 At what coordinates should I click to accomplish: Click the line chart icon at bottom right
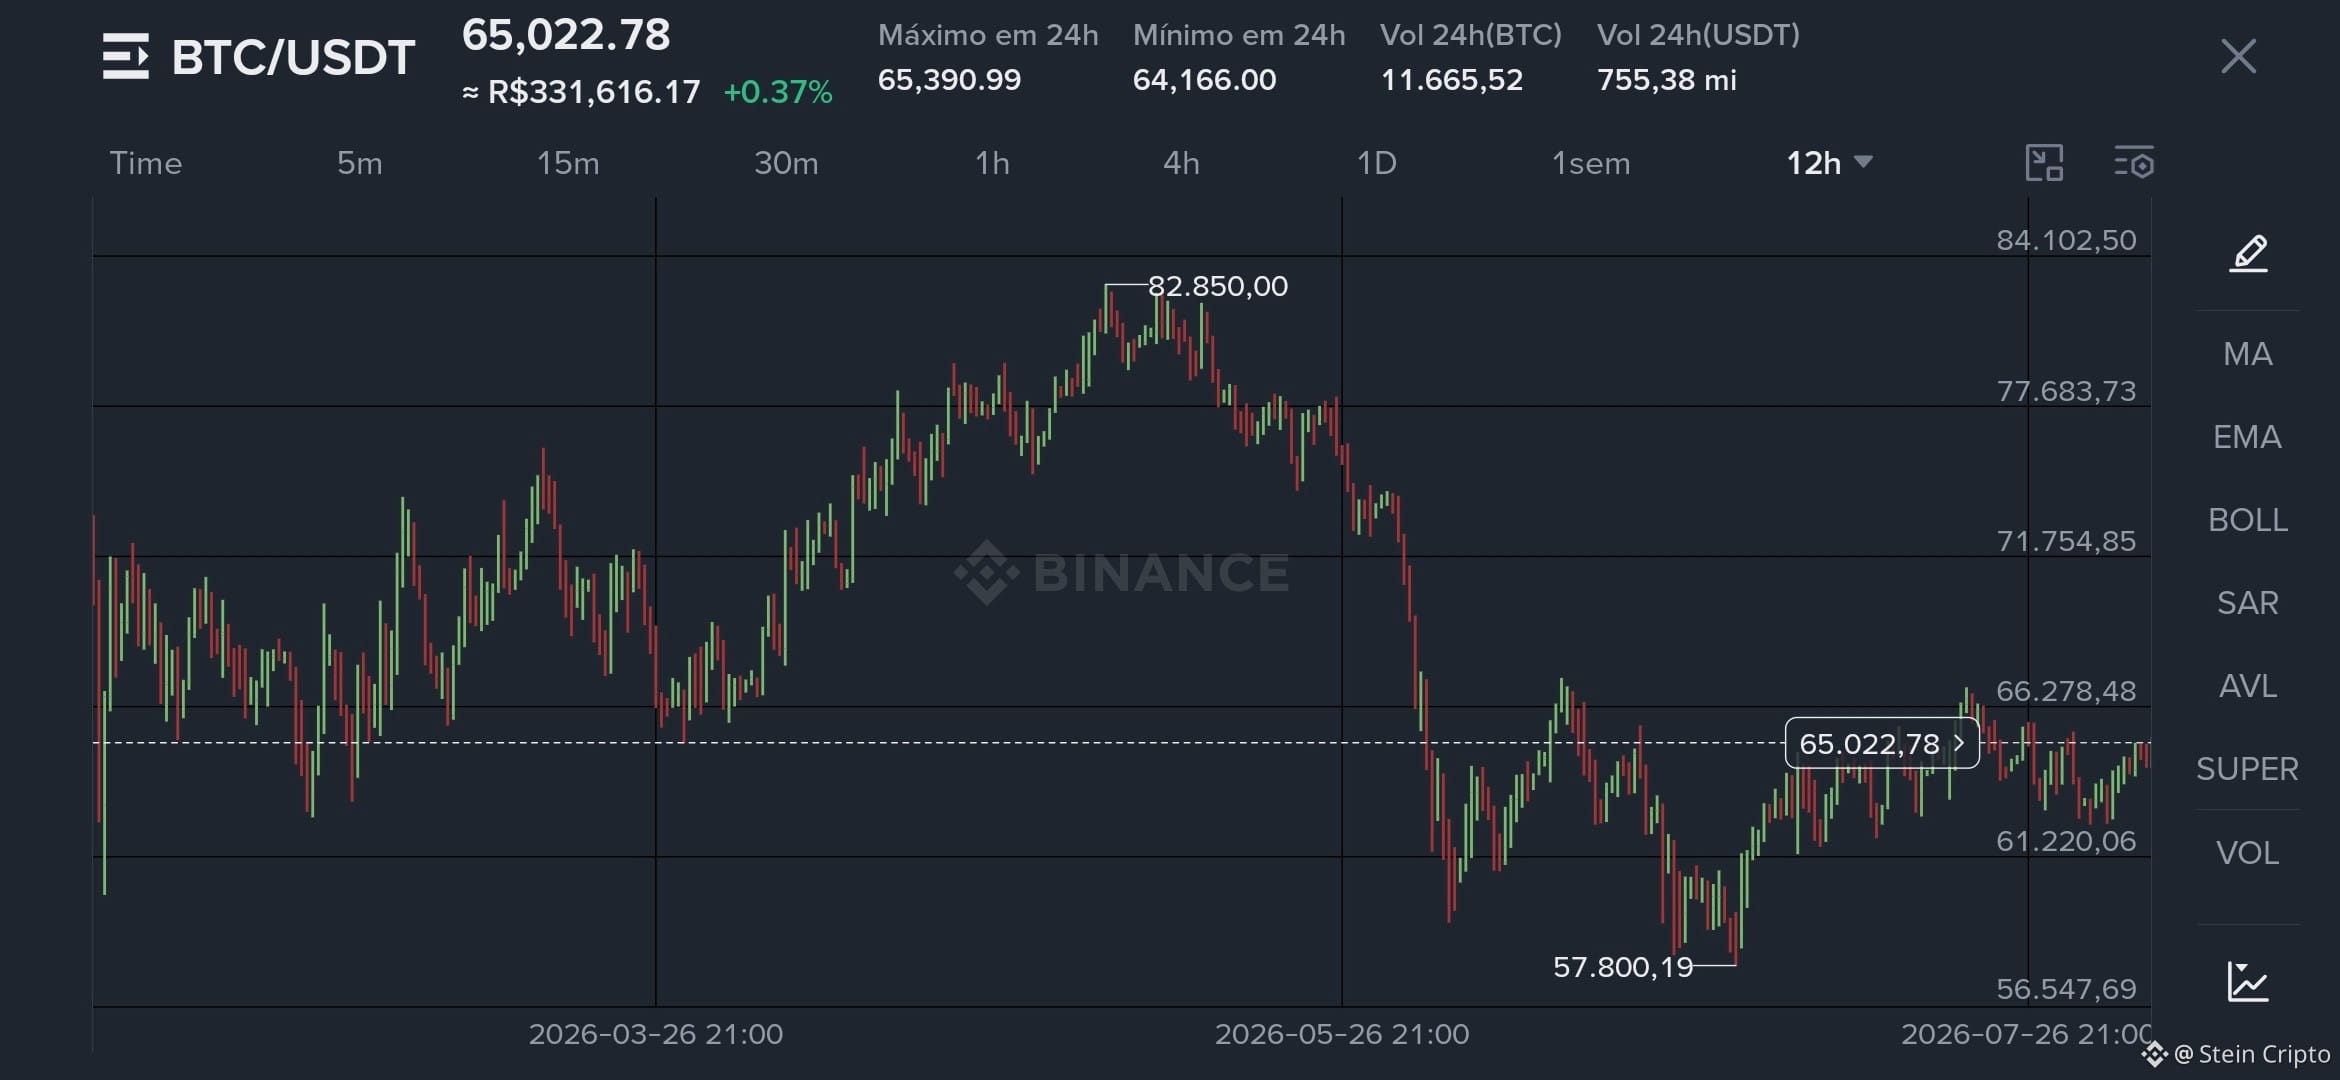2248,981
